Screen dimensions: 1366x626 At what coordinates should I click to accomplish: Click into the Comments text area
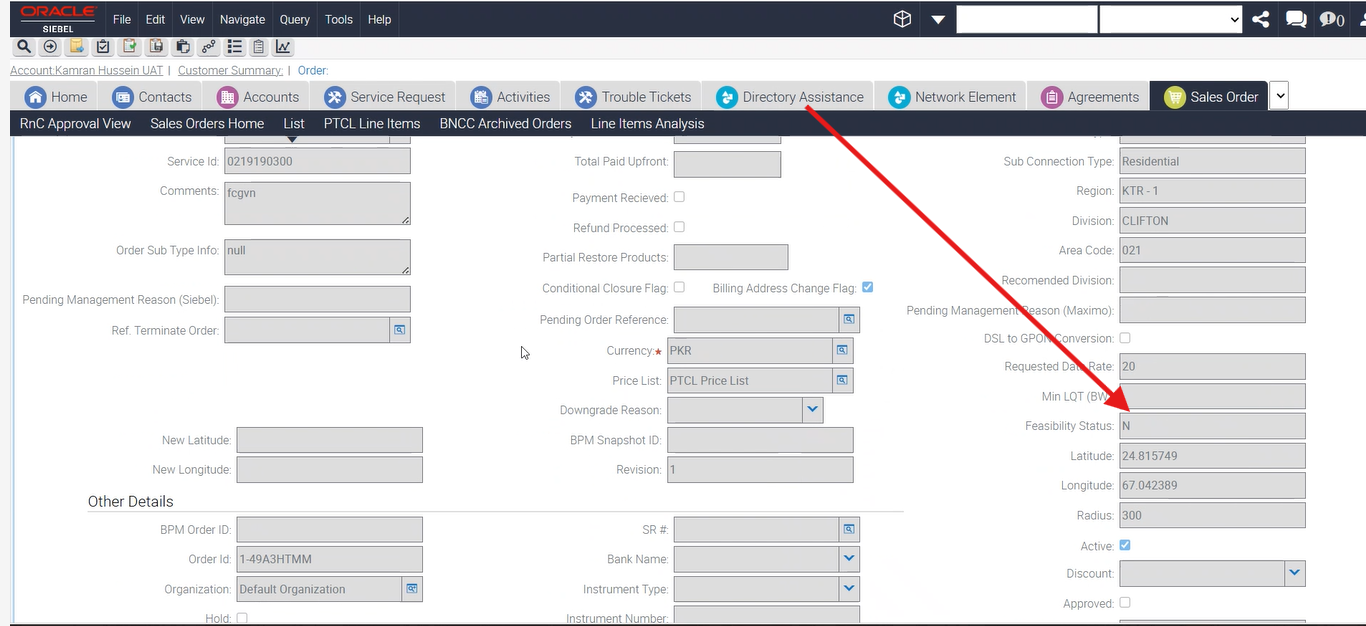pyautogui.click(x=317, y=203)
